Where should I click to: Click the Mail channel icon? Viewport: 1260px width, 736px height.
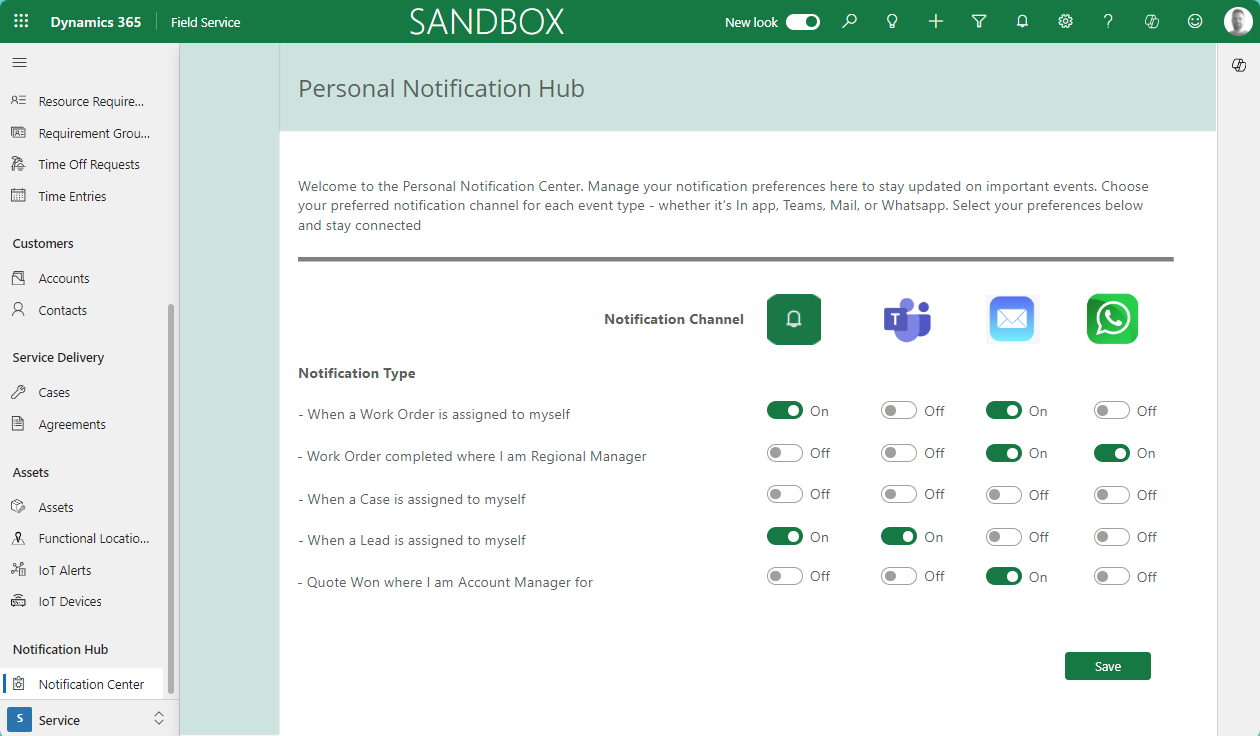pyautogui.click(x=1012, y=319)
